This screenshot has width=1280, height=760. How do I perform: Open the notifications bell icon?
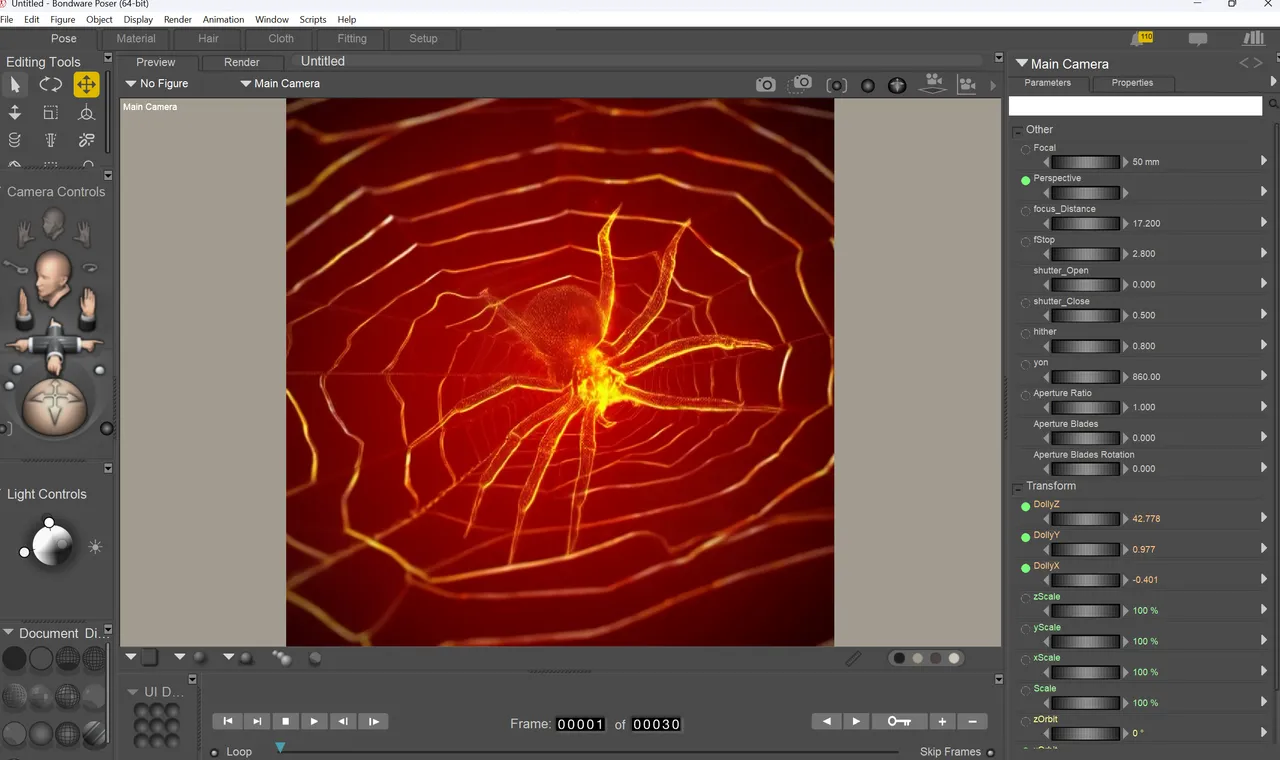click(1141, 38)
